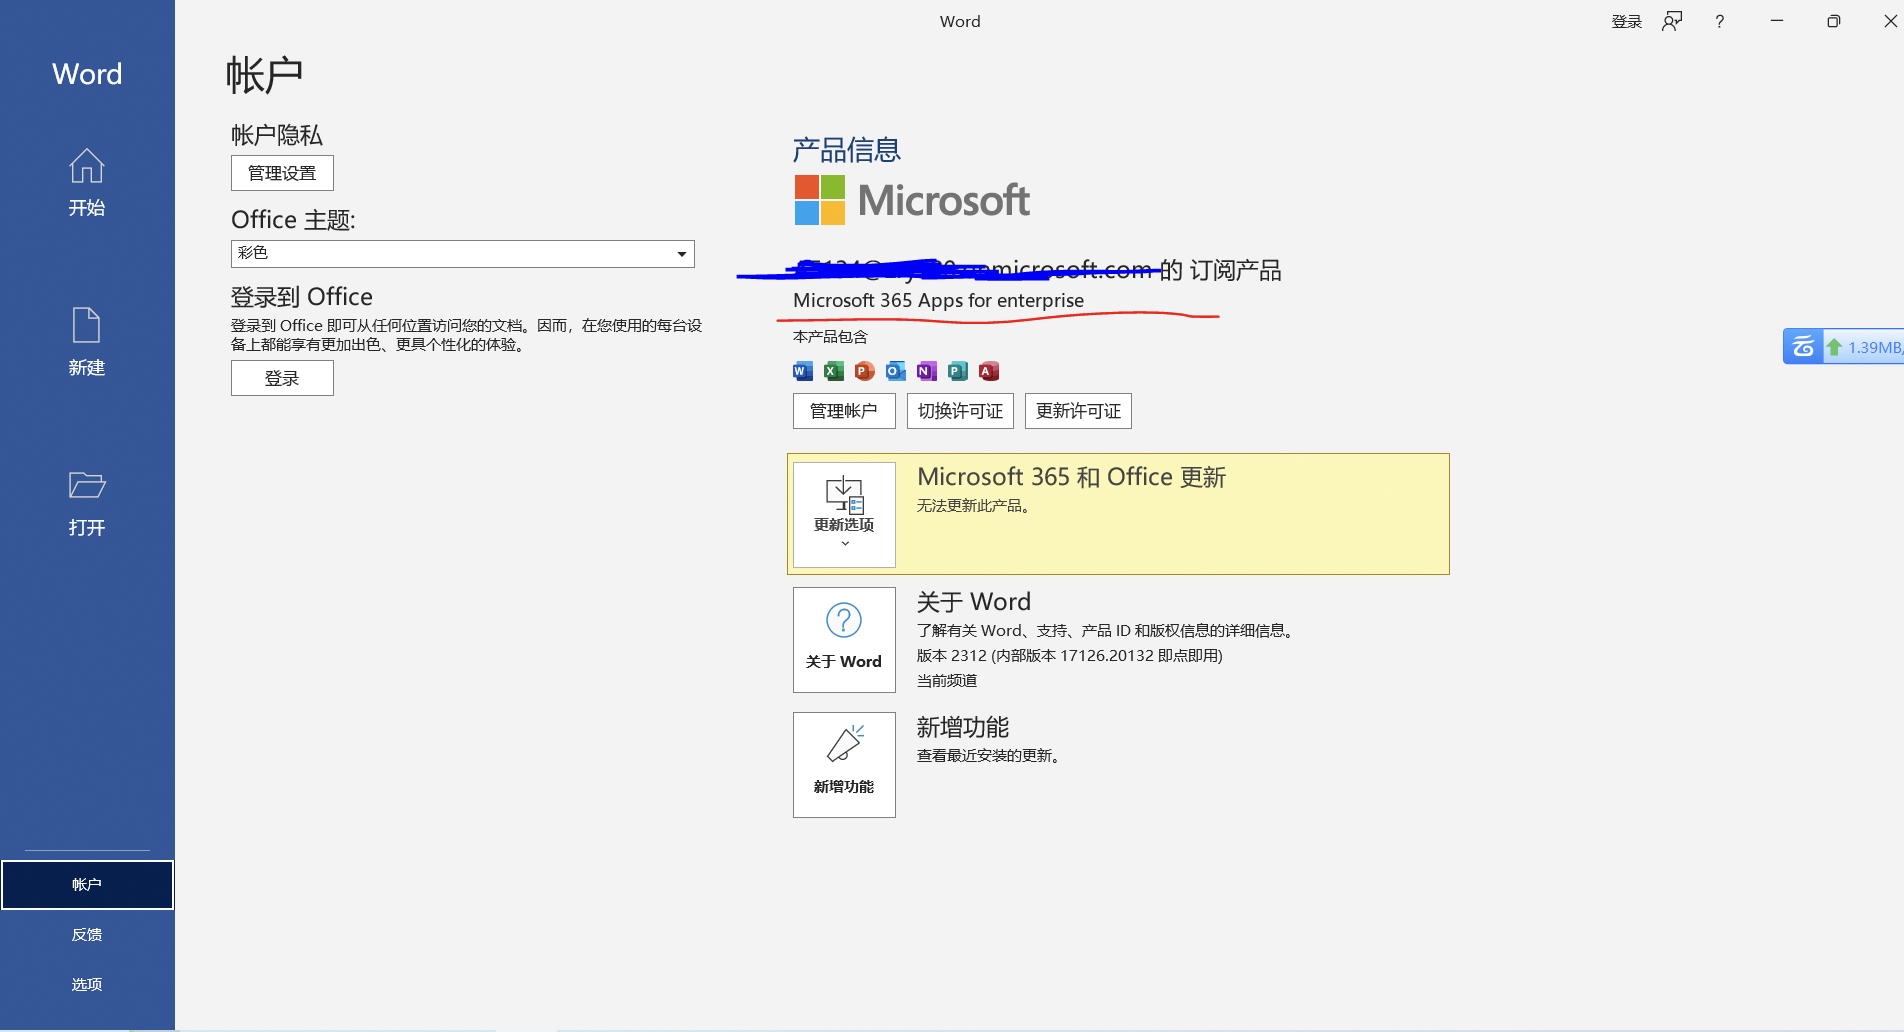The image size is (1904, 1032).
Task: Expand the Office theme (彩色) dropdown
Action: [682, 254]
